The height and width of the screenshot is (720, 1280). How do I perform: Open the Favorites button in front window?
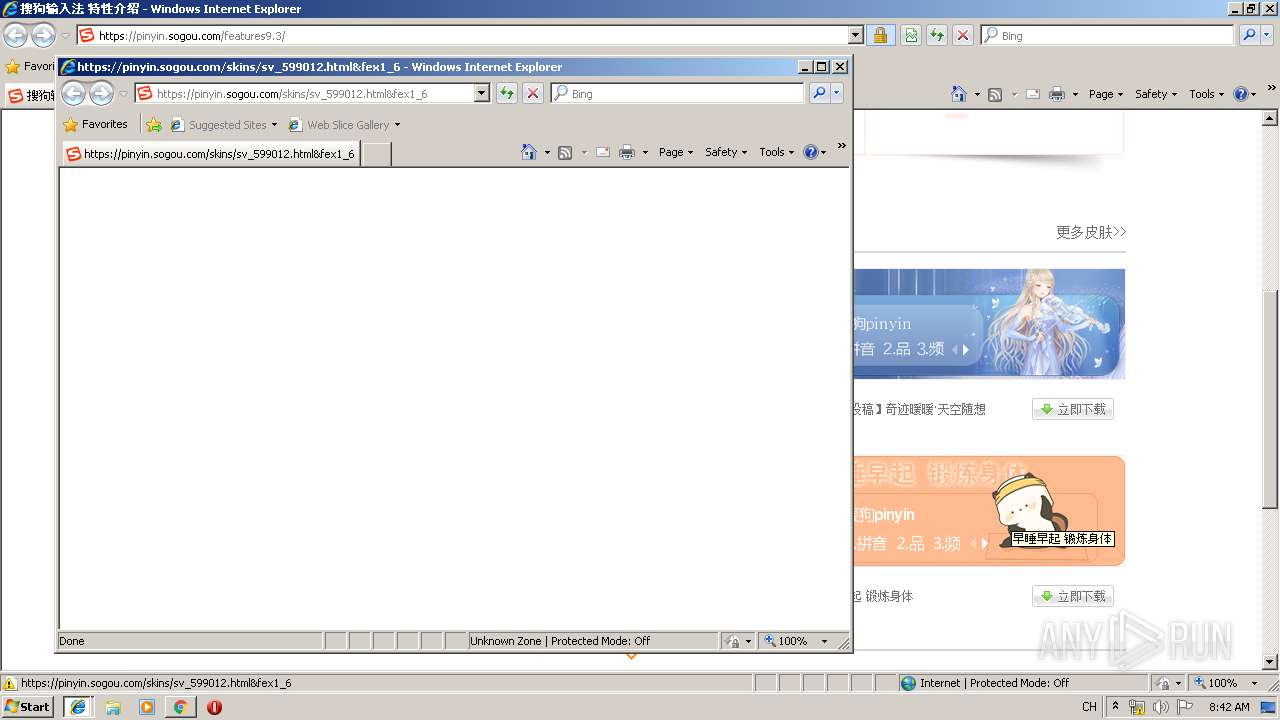coord(95,125)
